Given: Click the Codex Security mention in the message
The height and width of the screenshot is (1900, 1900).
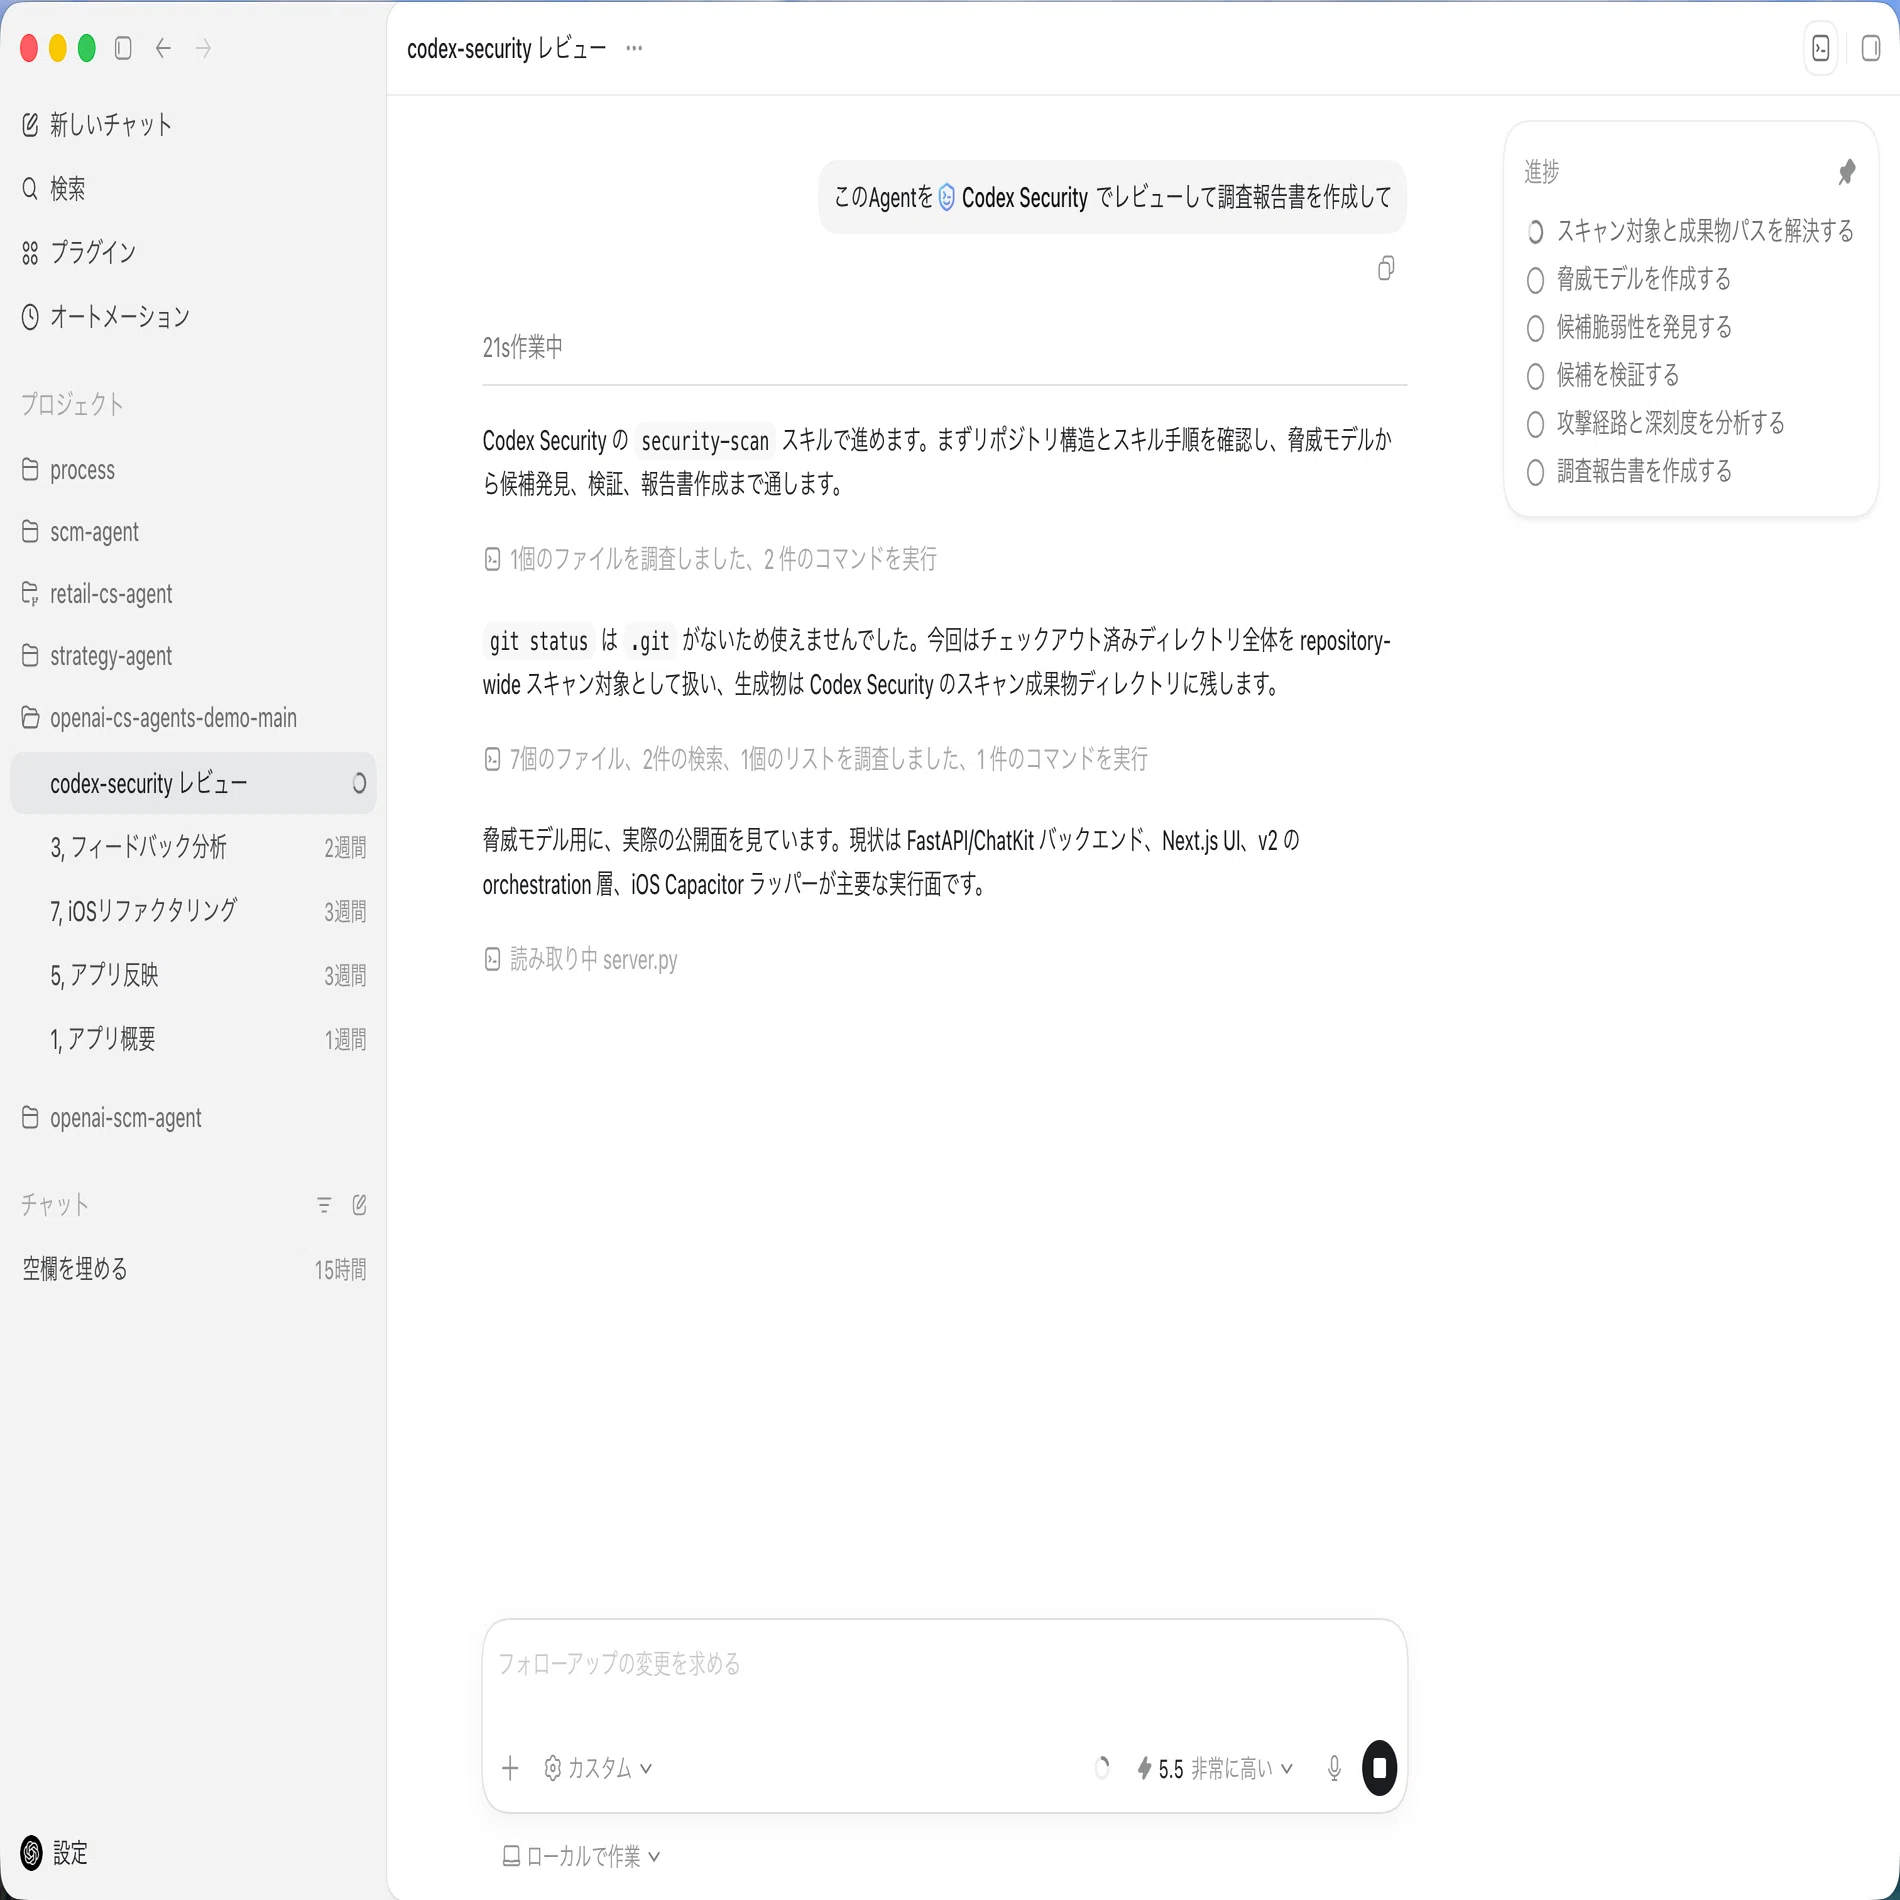Looking at the screenshot, I should pos(1013,198).
